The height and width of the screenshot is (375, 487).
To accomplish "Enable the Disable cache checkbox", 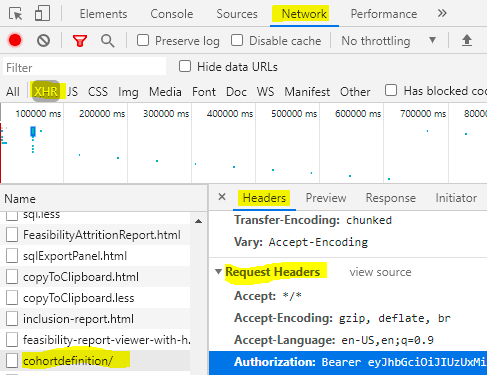I will pos(237,40).
